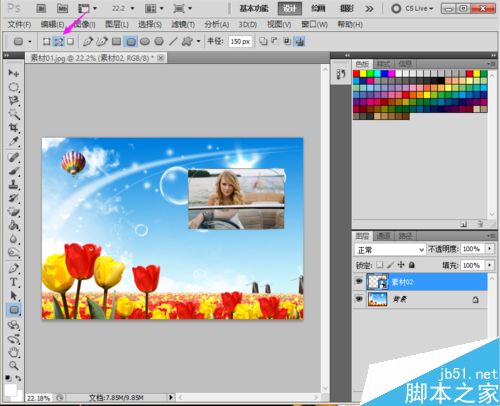The width and height of the screenshot is (500, 406).
Task: Pick the Polygon shape in options bar
Action: coord(159,41)
